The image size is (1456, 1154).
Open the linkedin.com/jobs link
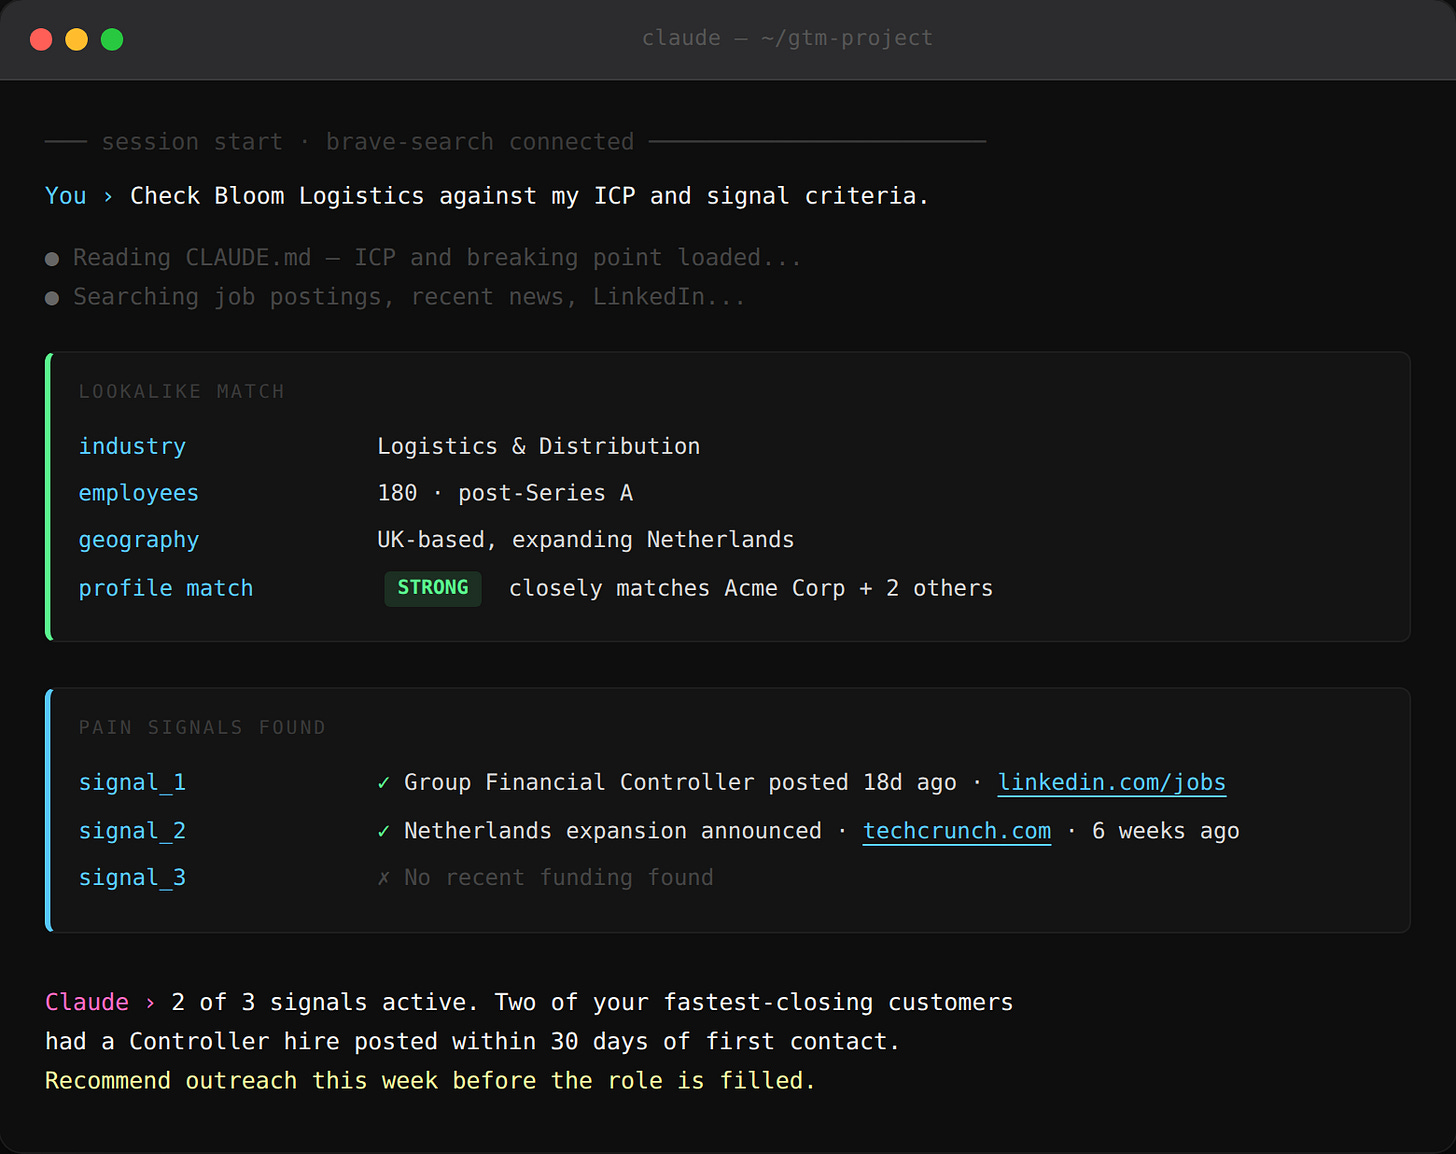pyautogui.click(x=1112, y=783)
